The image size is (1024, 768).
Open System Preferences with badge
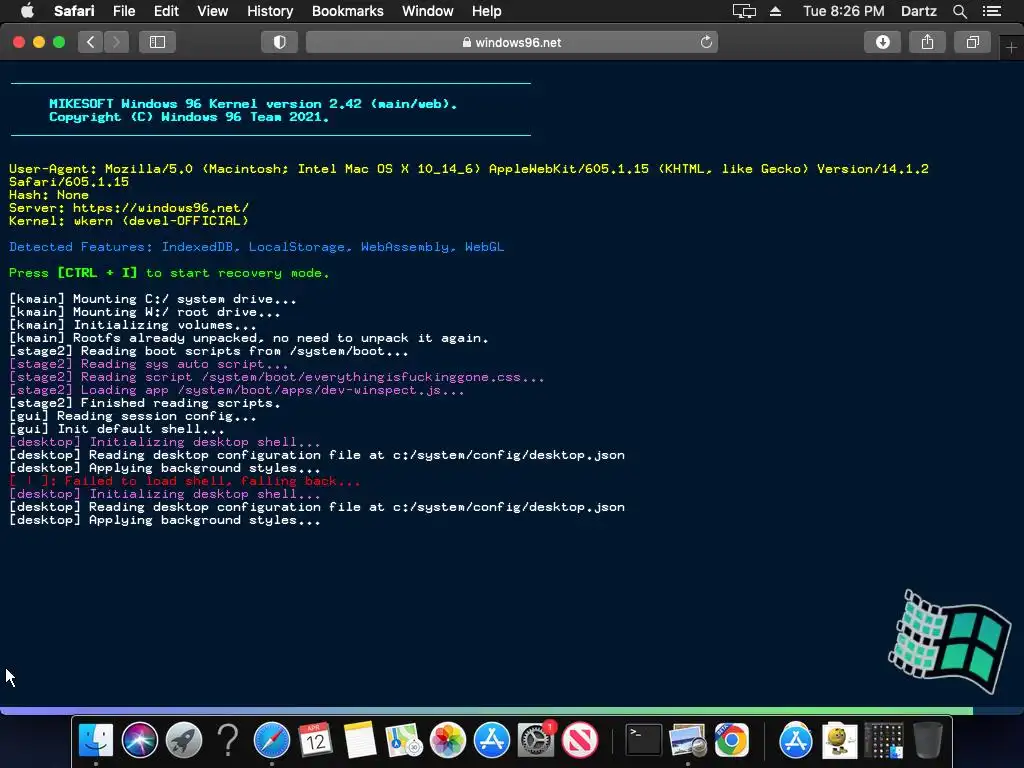click(x=536, y=740)
